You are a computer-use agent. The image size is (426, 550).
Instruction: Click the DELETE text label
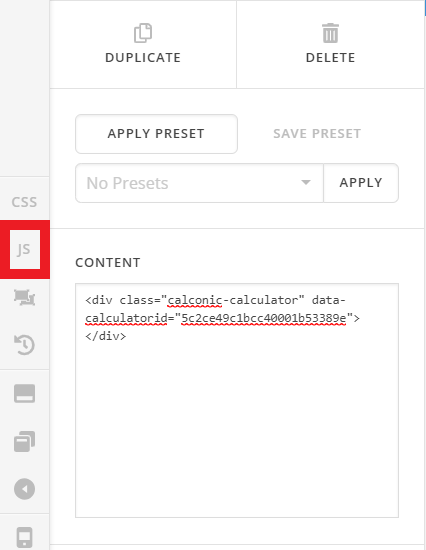coord(330,58)
